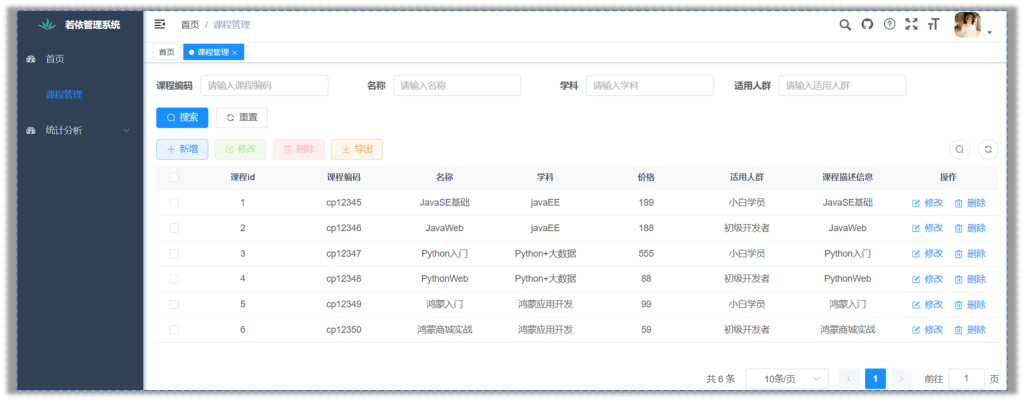Expand the 统计分析 sidebar menu
Viewport: 1024px width, 401px height.
(x=78, y=130)
